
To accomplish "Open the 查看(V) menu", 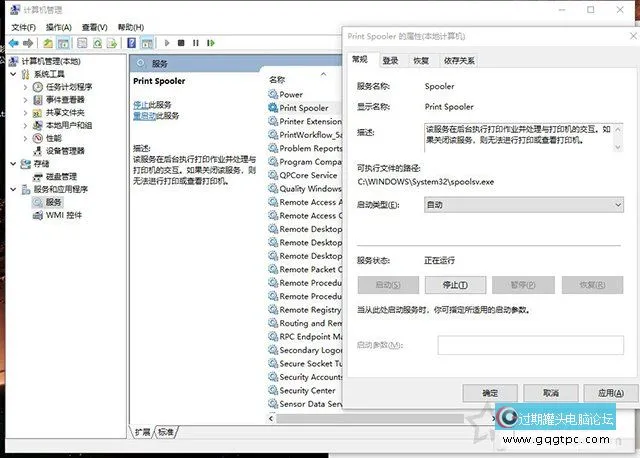I will 94,27.
